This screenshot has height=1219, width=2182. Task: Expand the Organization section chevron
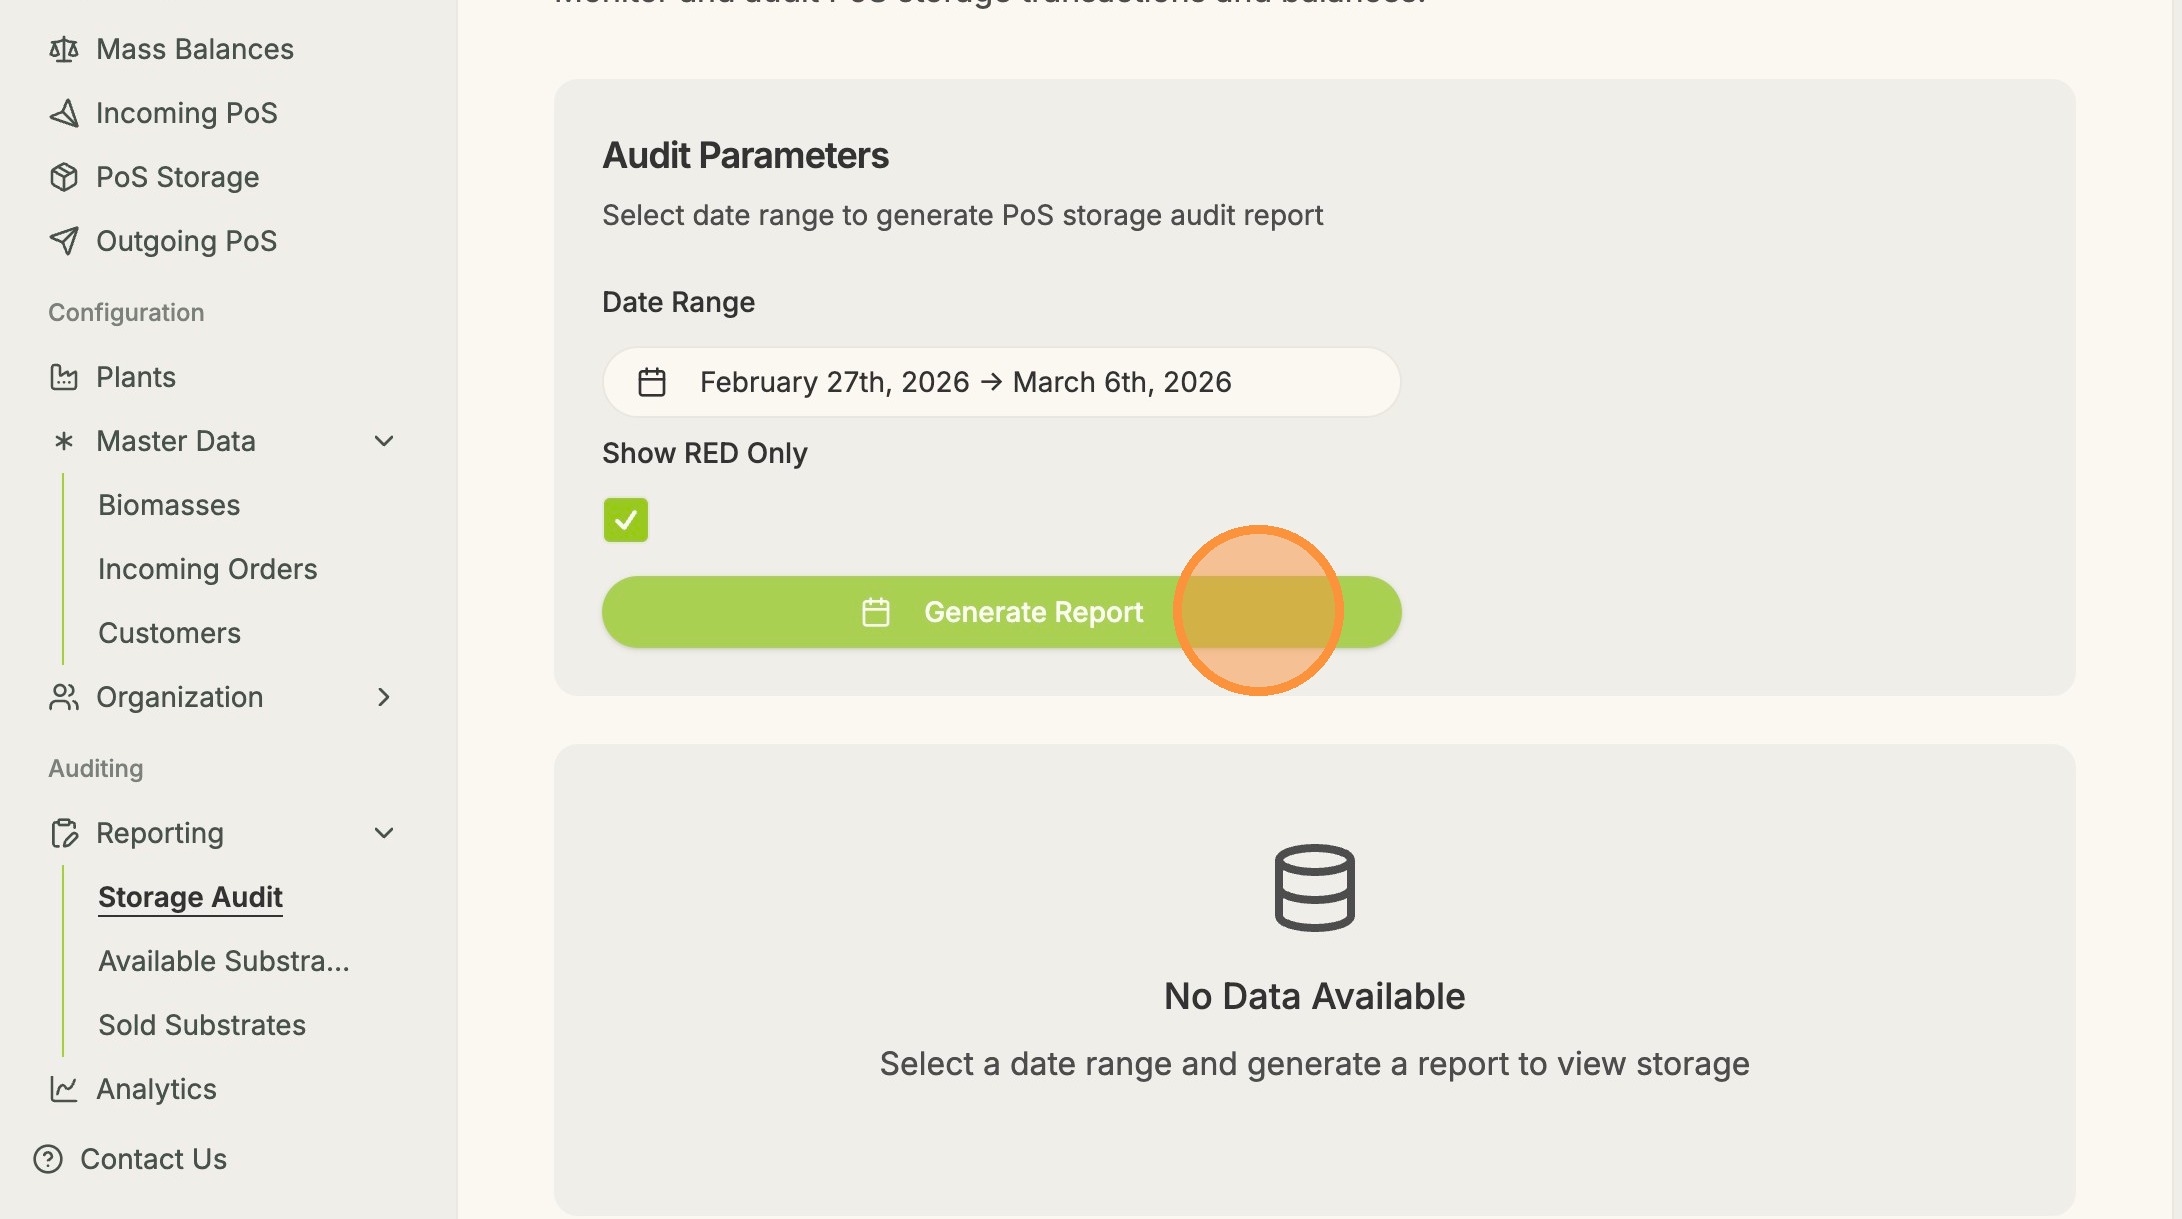[x=384, y=697]
